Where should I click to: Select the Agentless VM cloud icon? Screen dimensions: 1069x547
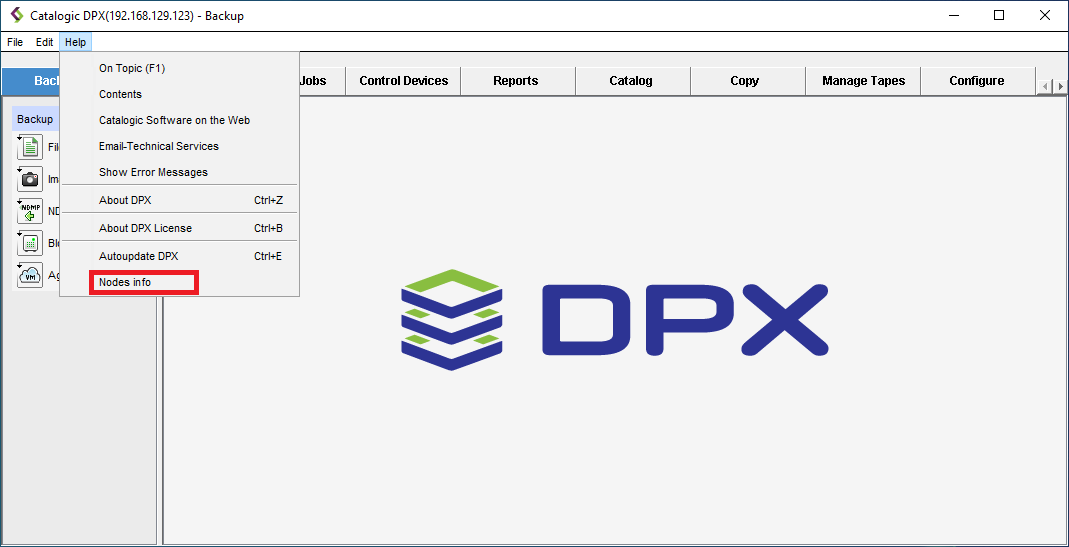click(x=30, y=275)
